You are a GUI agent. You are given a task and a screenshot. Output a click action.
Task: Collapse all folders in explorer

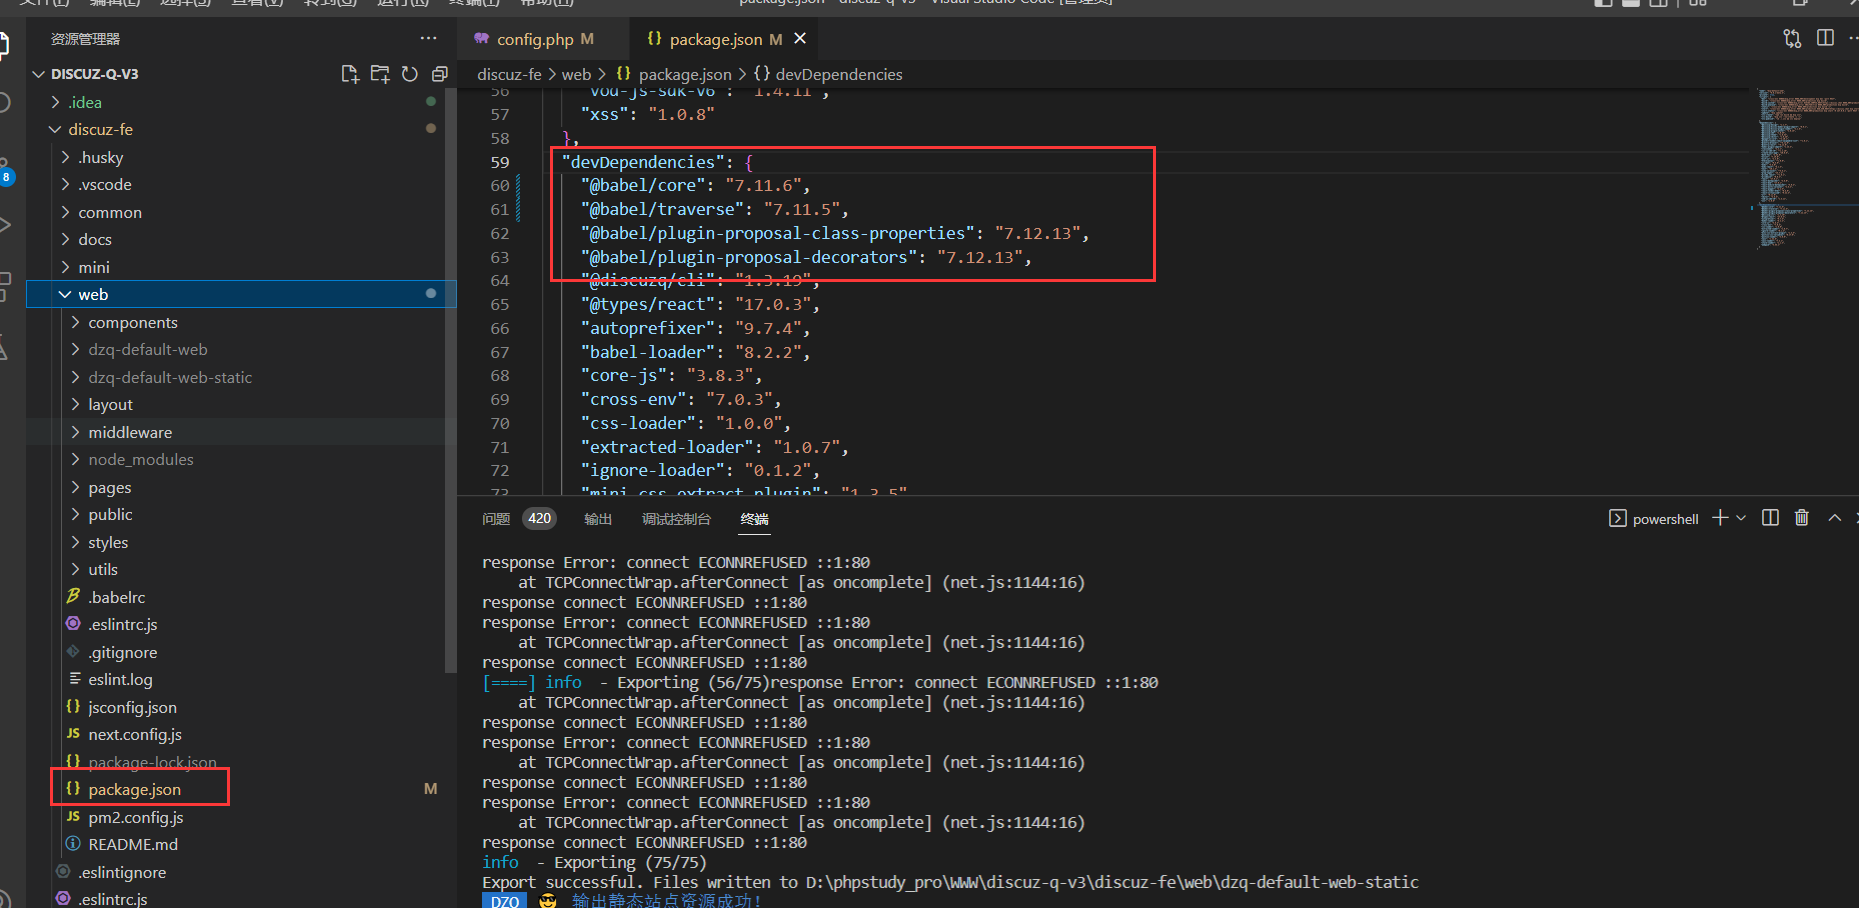[x=439, y=74]
